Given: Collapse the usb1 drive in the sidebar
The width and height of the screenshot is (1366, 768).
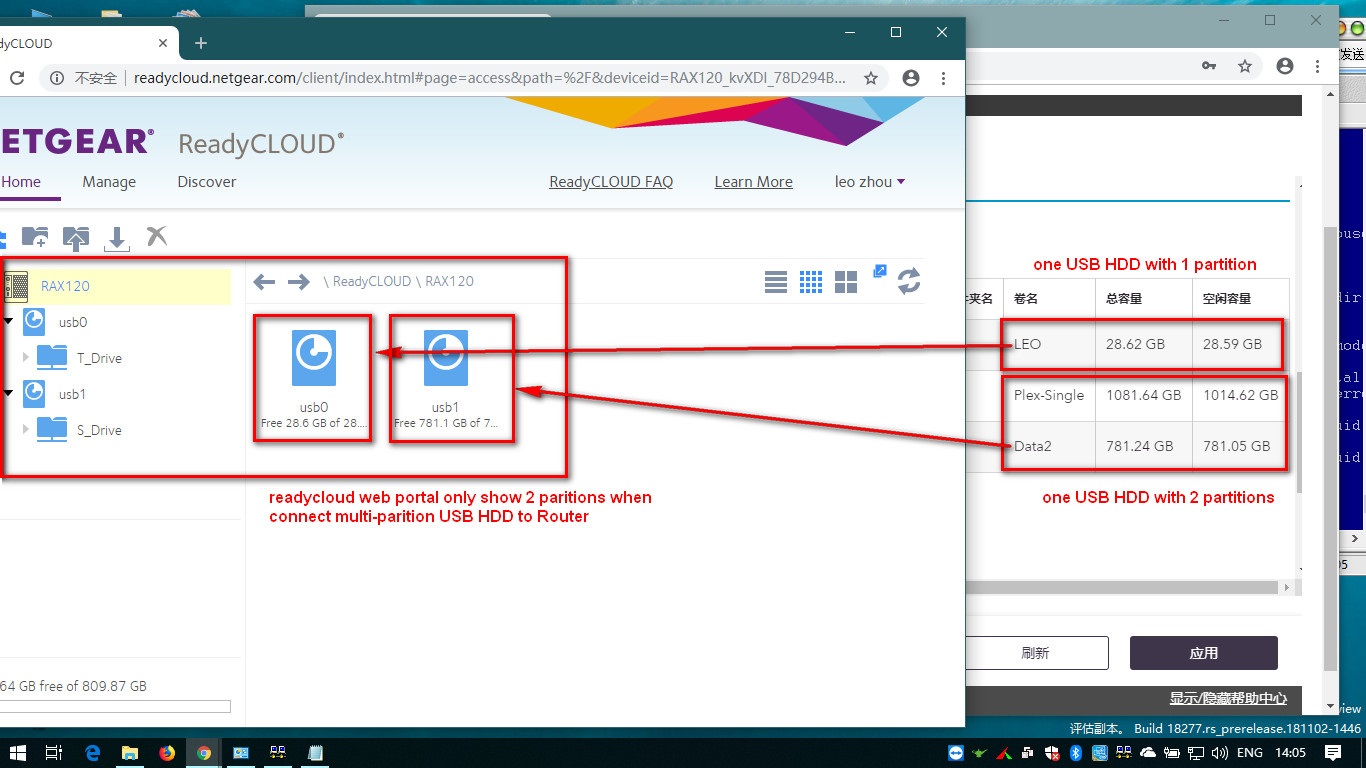Looking at the screenshot, I should [x=8, y=393].
